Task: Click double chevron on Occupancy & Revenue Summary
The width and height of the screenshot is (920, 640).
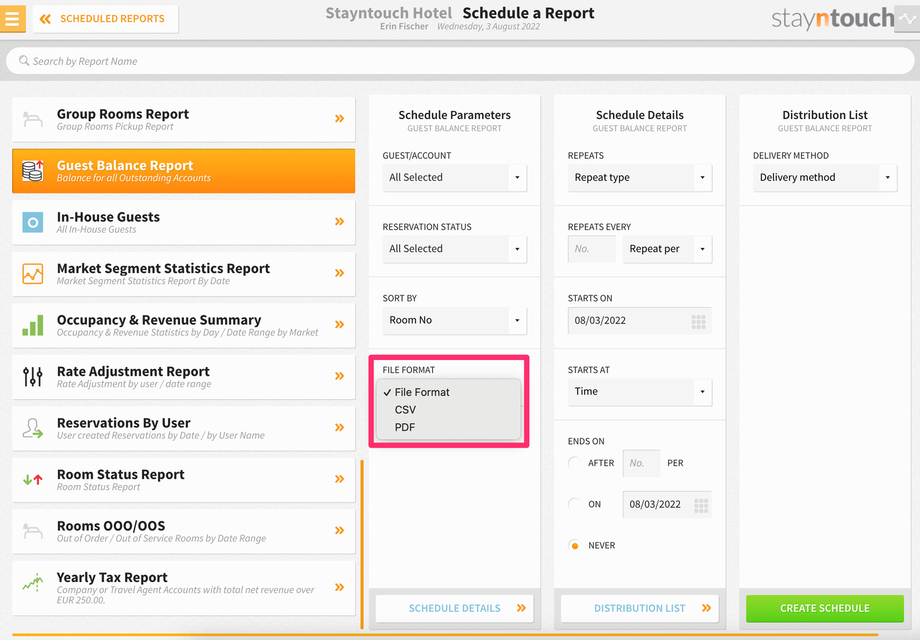Action: [339, 324]
